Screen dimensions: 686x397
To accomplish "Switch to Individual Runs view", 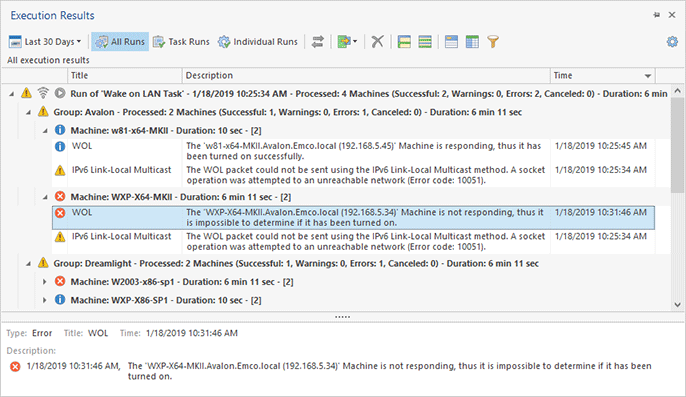I will [258, 42].
